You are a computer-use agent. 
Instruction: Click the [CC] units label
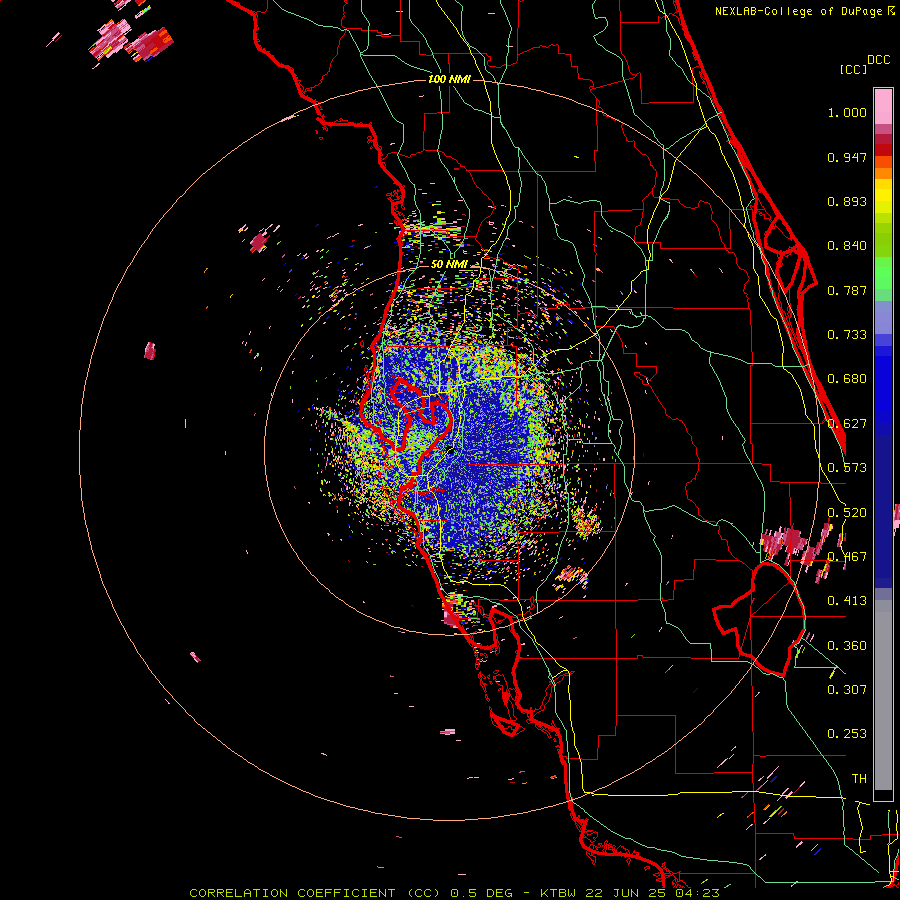pyautogui.click(x=853, y=69)
